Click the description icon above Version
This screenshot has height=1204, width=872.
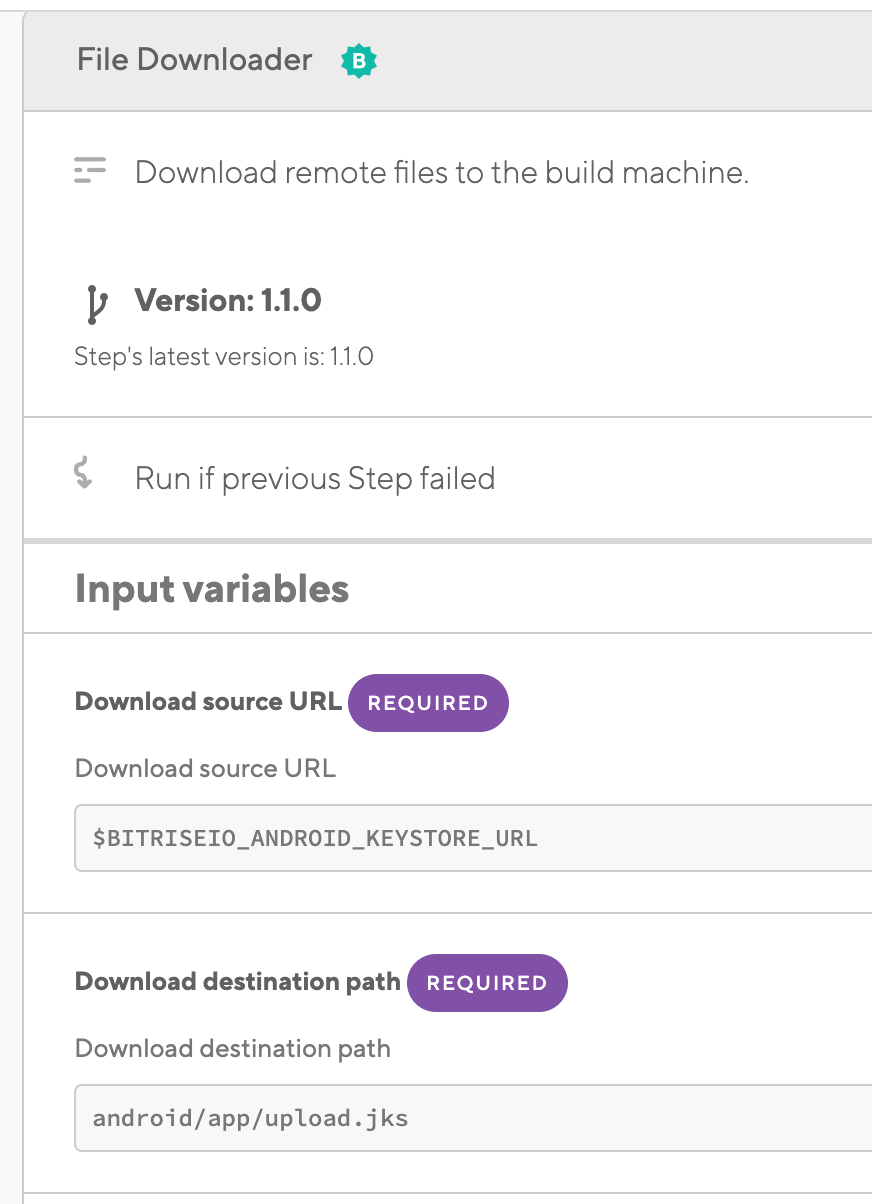tap(90, 170)
